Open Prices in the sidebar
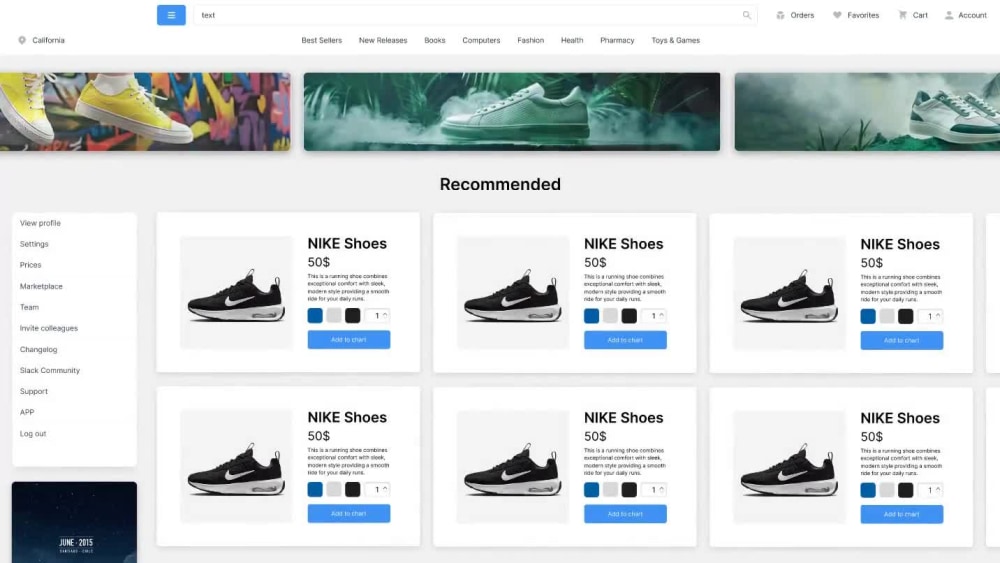Screen dimensions: 1000x563 pos(30,265)
